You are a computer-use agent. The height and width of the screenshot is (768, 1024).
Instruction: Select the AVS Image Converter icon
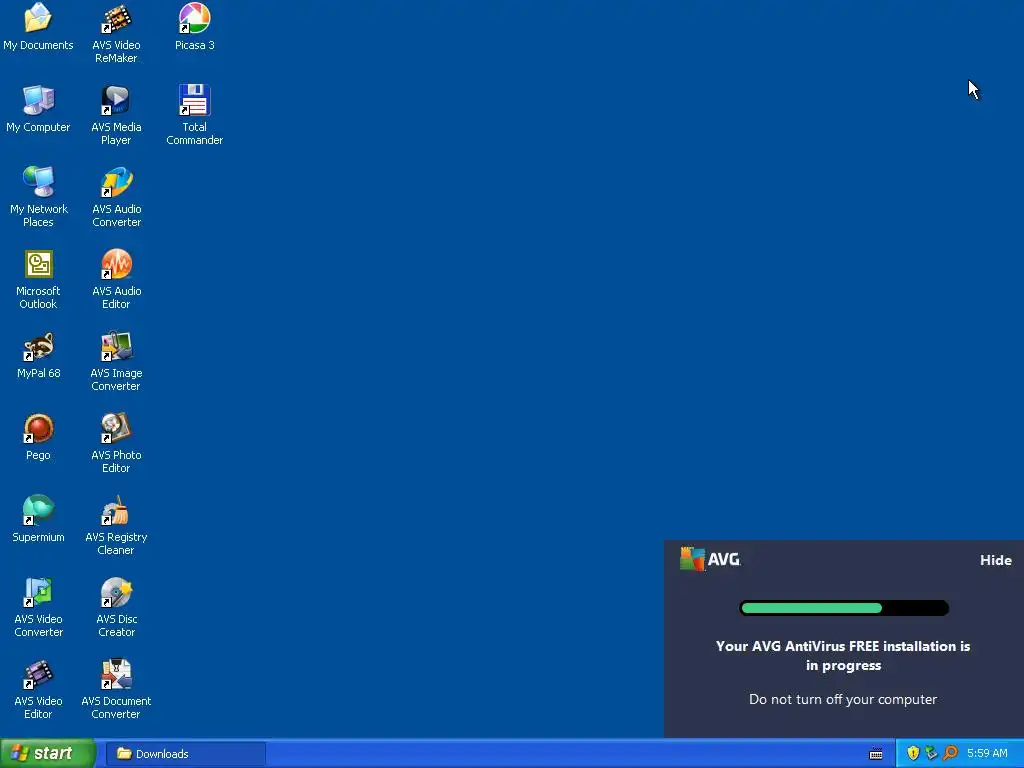(x=116, y=361)
